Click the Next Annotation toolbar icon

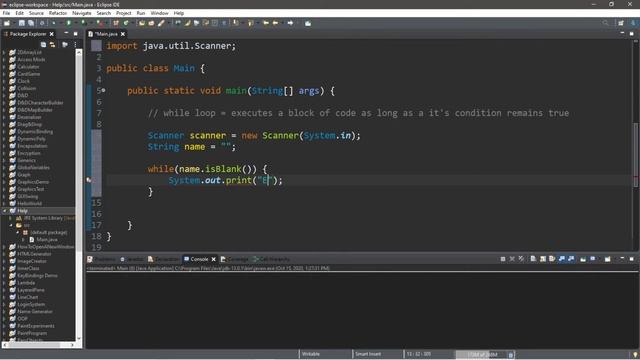pos(236,23)
